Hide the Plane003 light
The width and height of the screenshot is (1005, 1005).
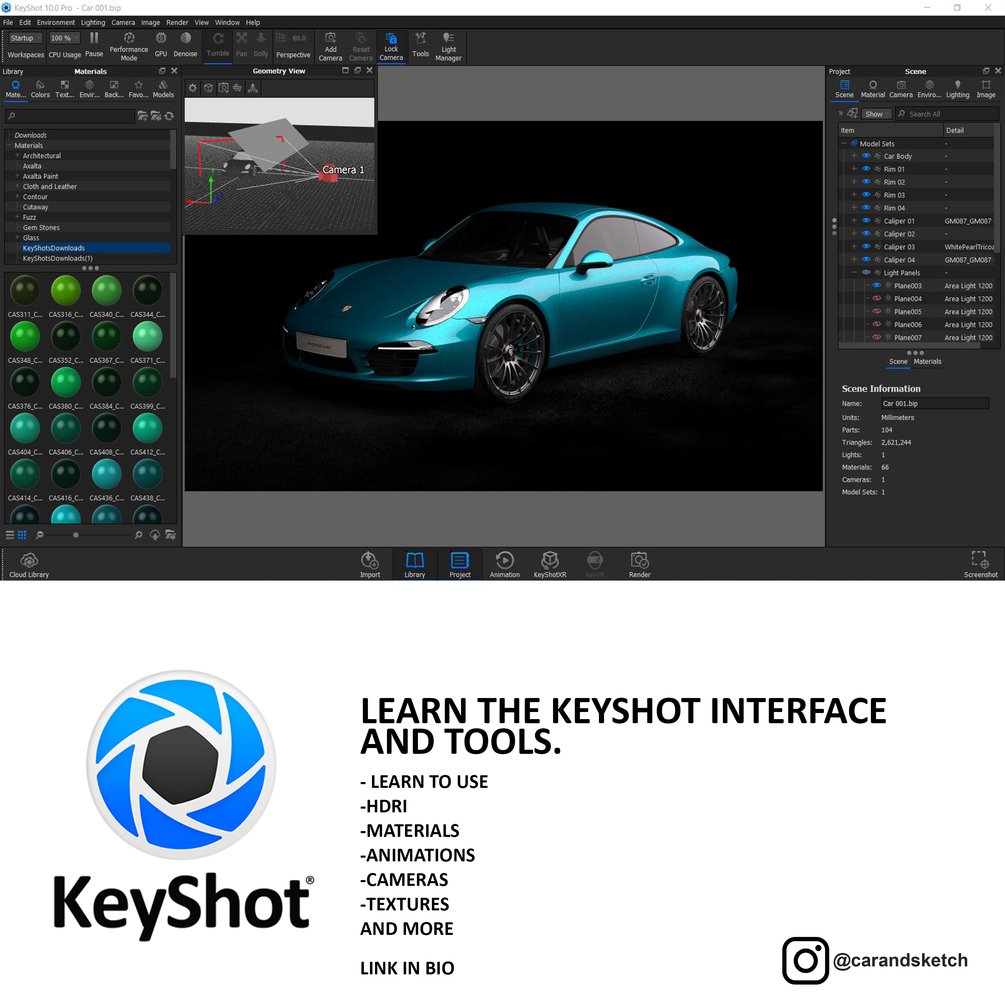(876, 285)
